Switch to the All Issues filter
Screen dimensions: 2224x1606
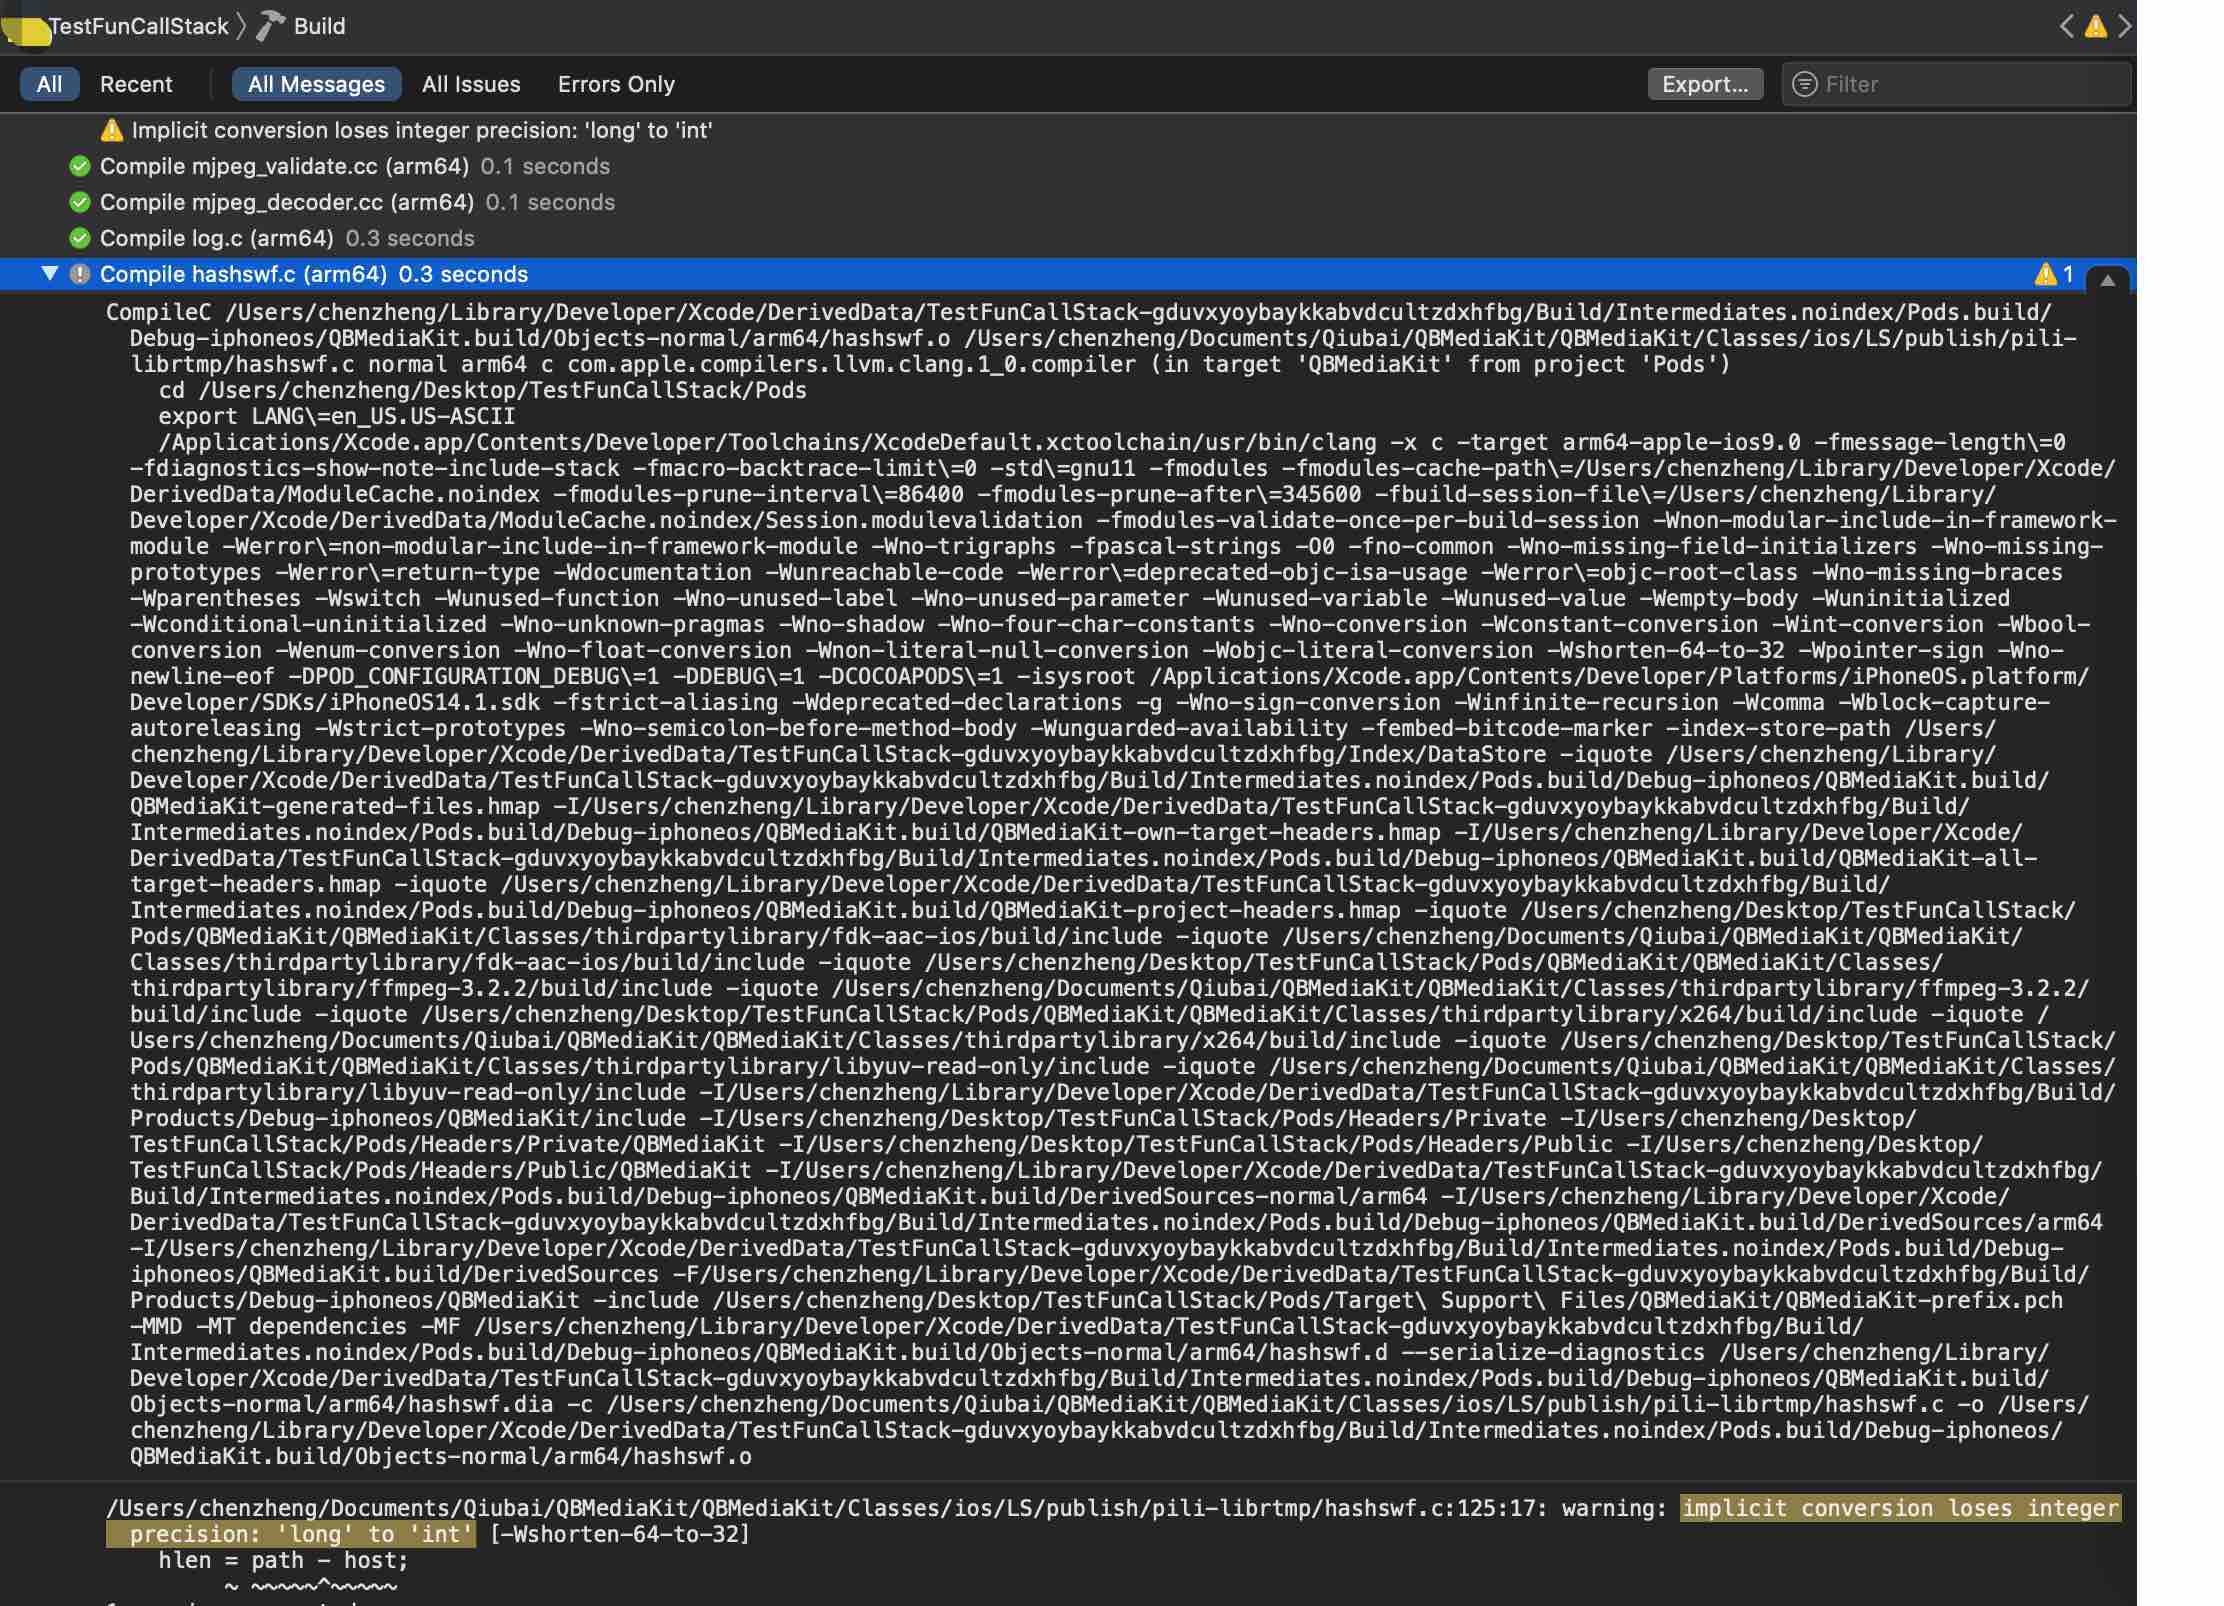(x=471, y=84)
